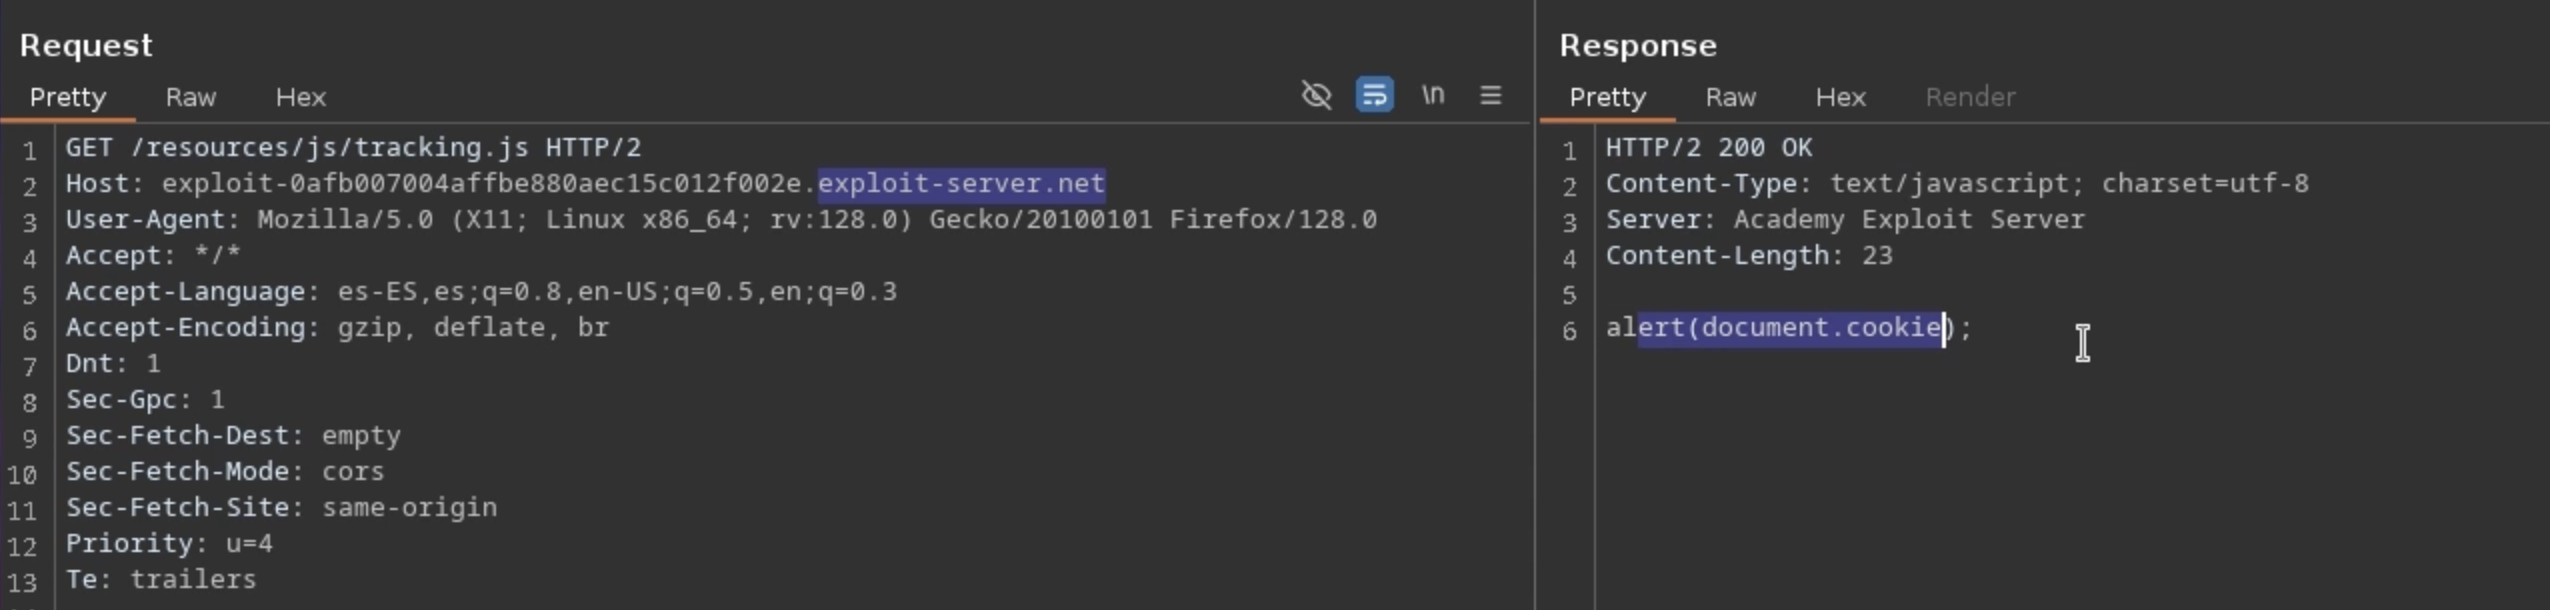Select the Request Pretty tab
Image resolution: width=2550 pixels, height=610 pixels.
click(x=67, y=97)
